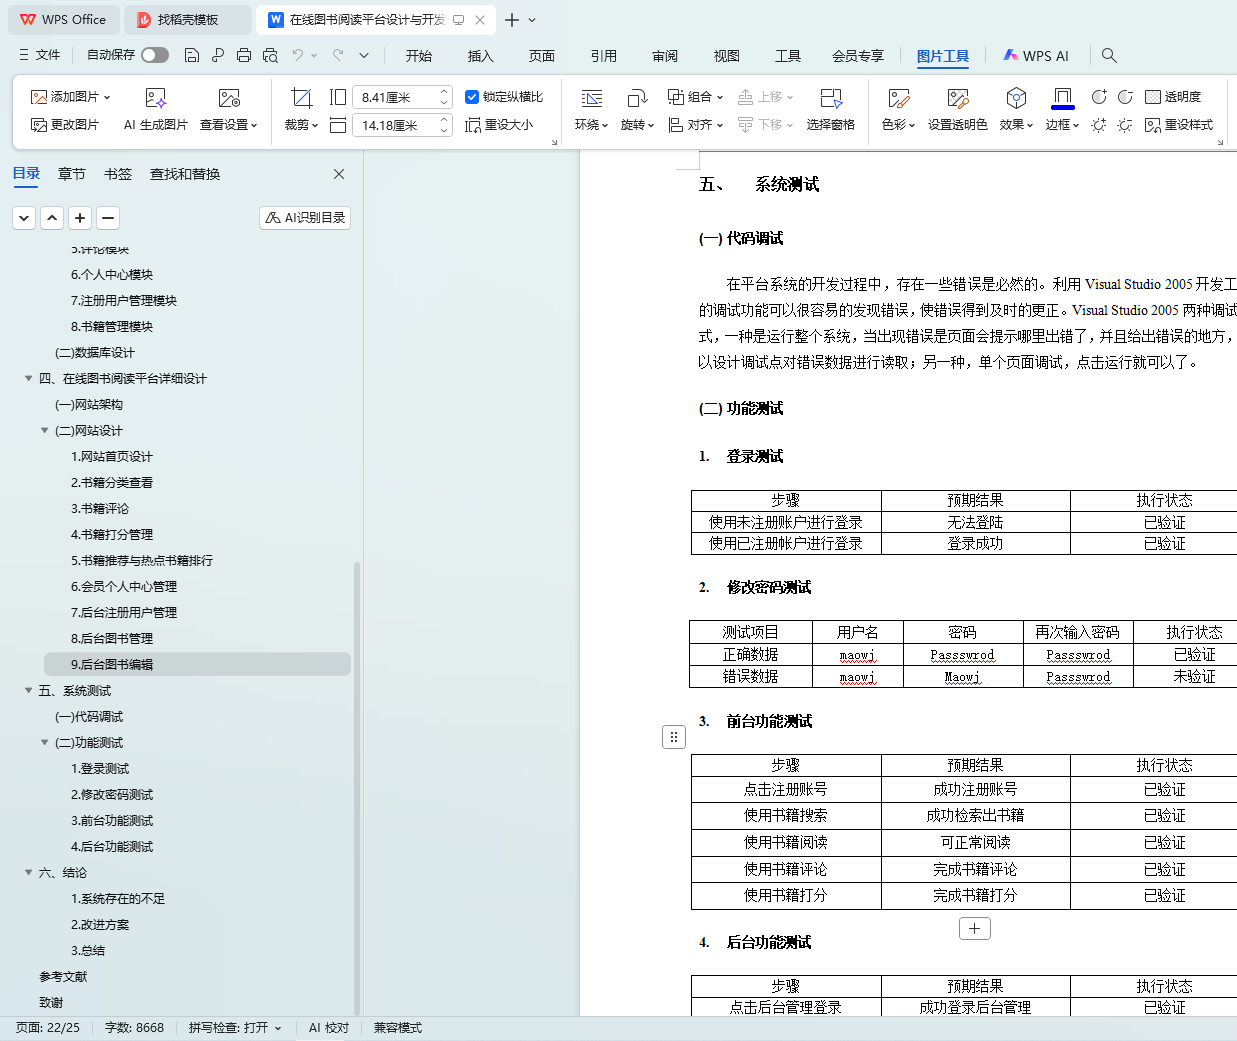1237x1041 pixels.
Task: Click the 更改图片 change picture icon
Action: pos(39,125)
